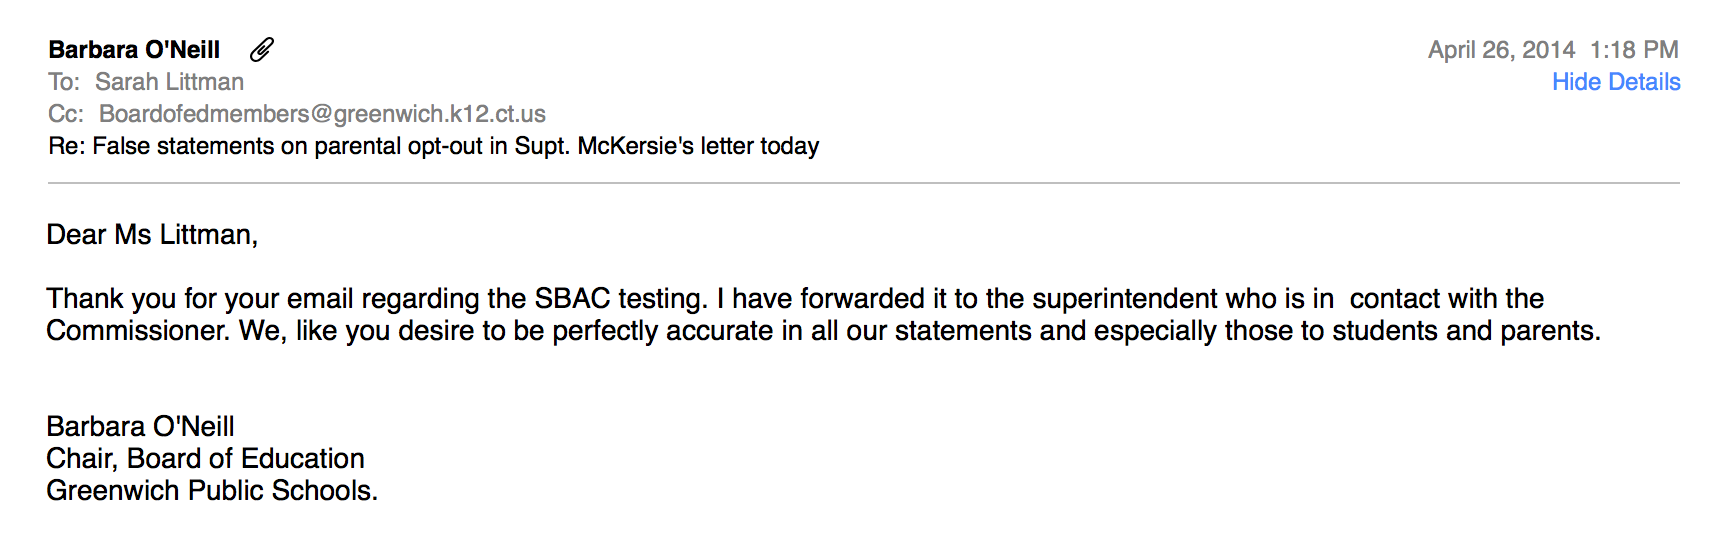Click recipient Sarah Littman in To field
Screen dimensions: 1728x554
(169, 82)
